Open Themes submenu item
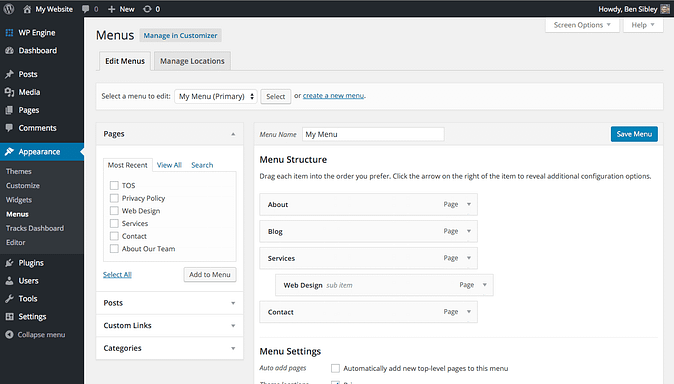Image resolution: width=674 pixels, height=384 pixels. (x=19, y=171)
